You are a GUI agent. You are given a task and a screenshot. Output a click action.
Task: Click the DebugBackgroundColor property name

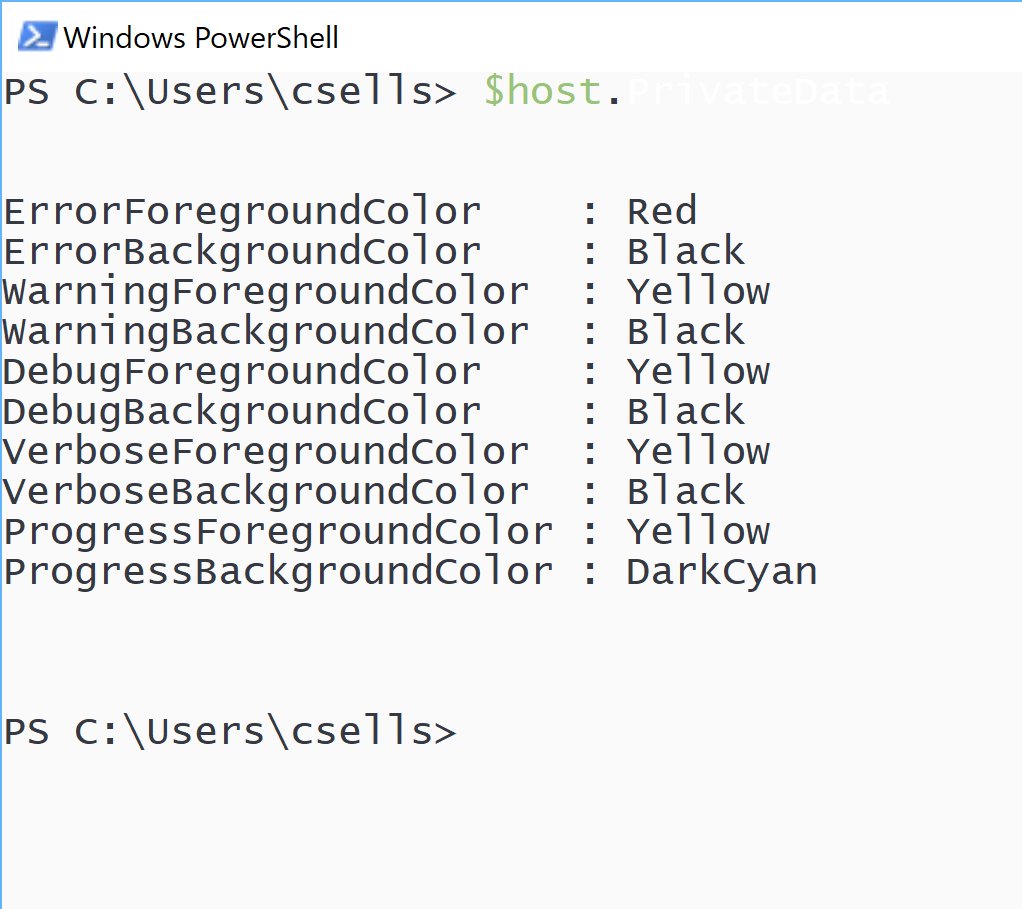[x=242, y=413]
